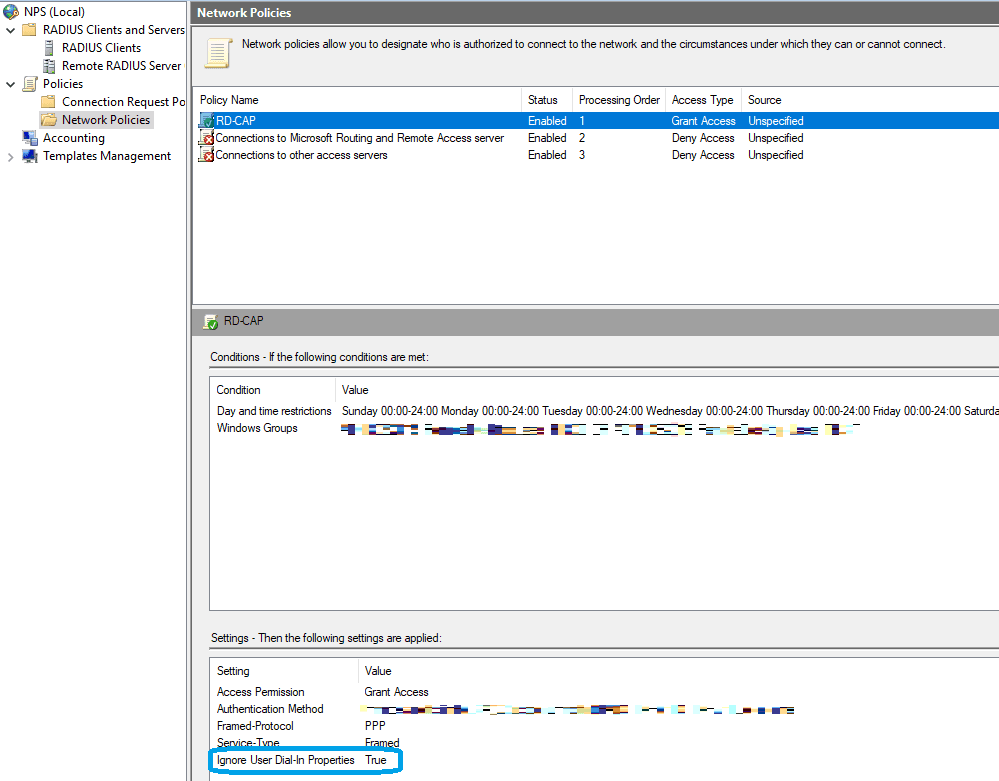Click the RADIUS Clients server icon

49,48
